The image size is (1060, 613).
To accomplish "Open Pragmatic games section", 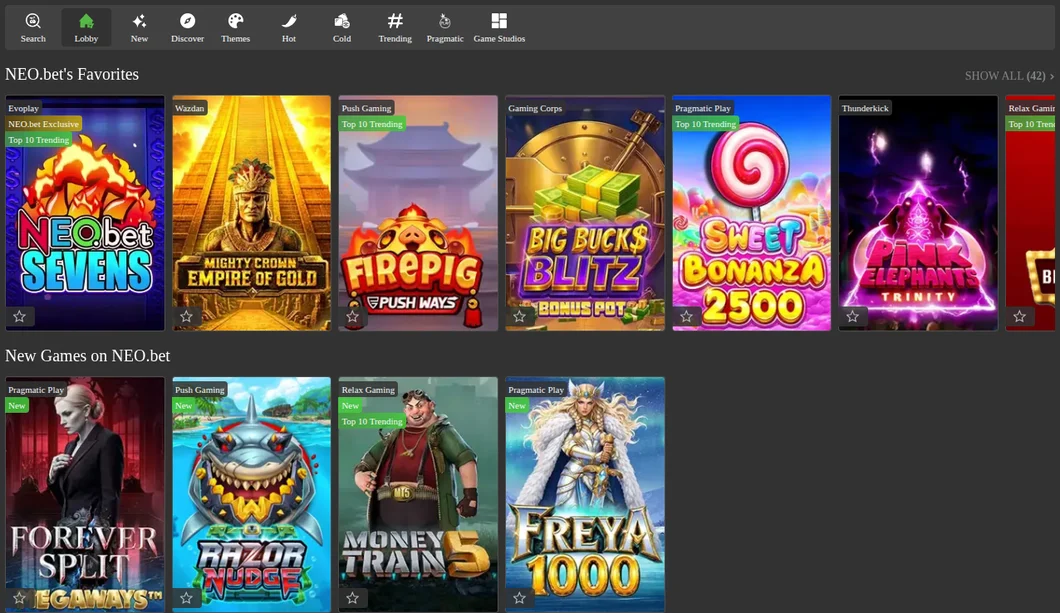I will (445, 28).
